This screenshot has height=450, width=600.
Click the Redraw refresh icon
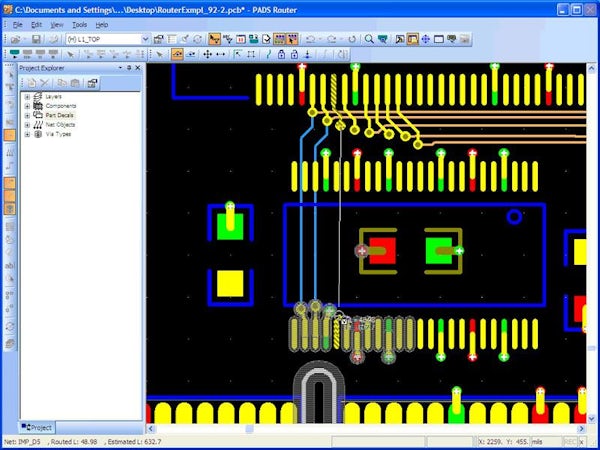pyautogui.click(x=352, y=39)
